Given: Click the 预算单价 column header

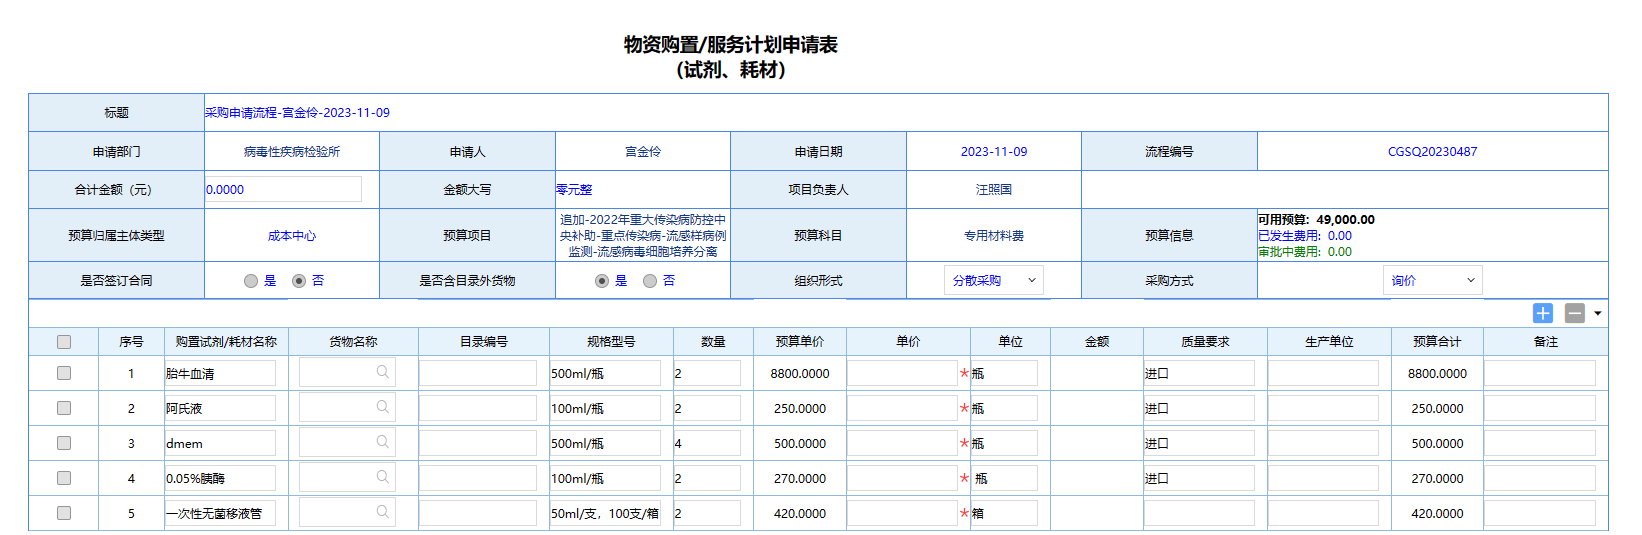Looking at the screenshot, I should tap(800, 342).
